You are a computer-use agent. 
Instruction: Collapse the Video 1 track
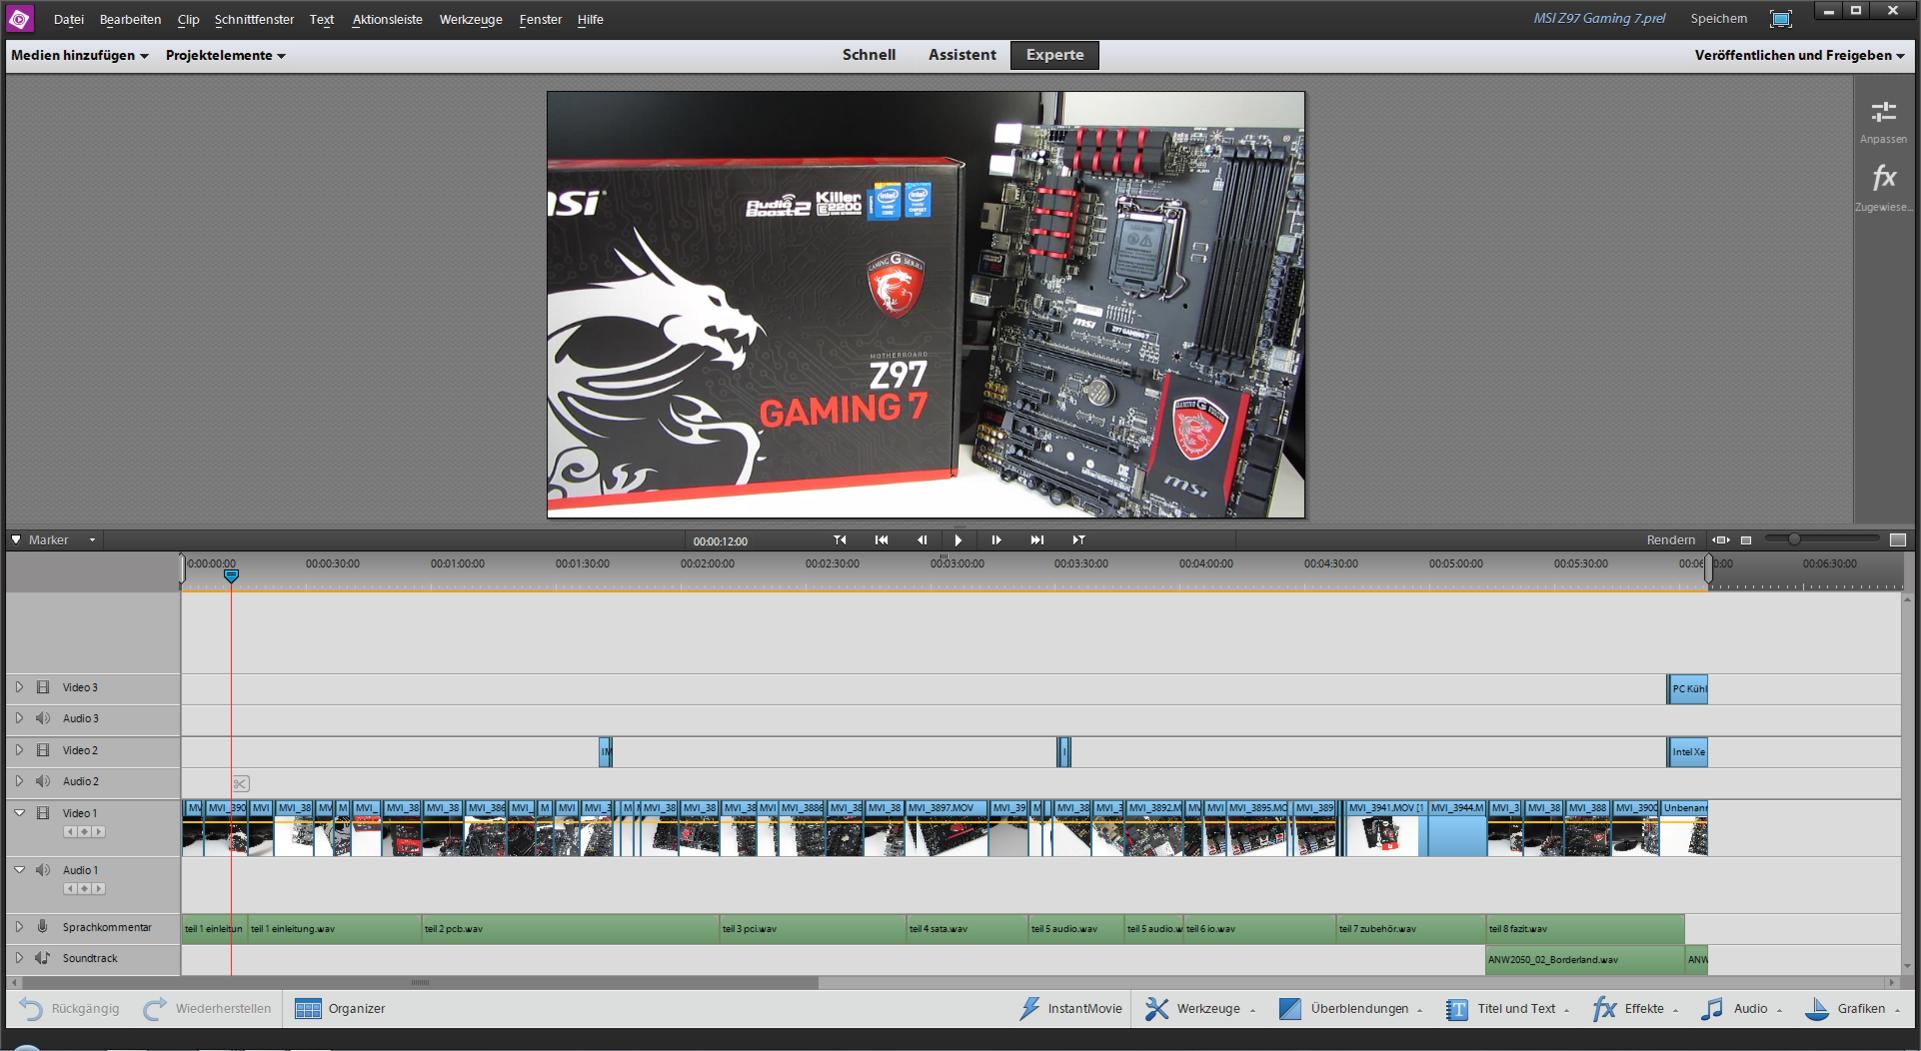click(x=19, y=813)
